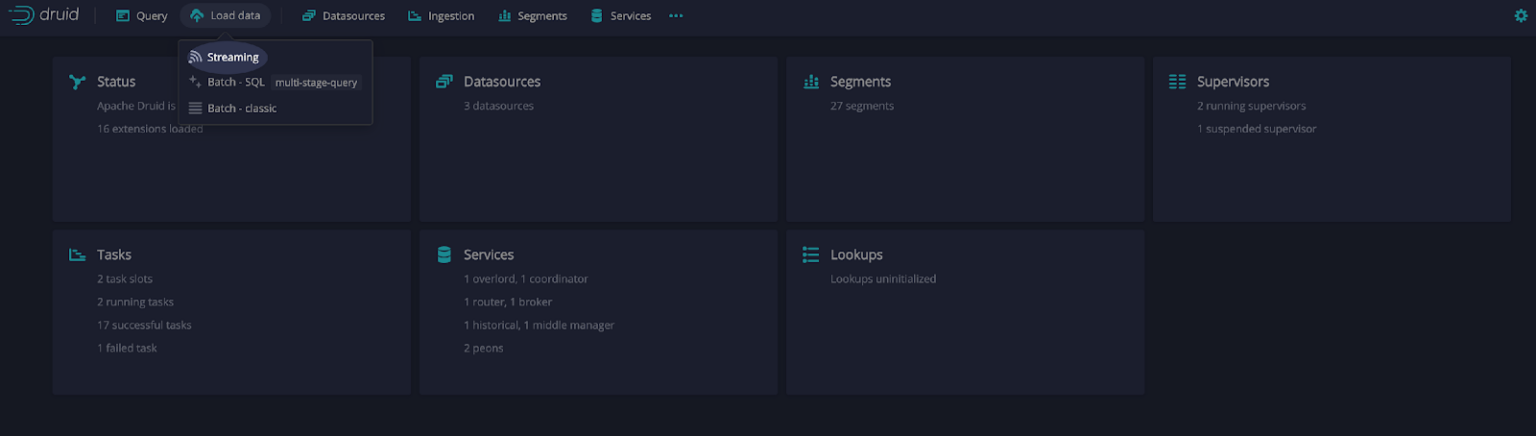1536x436 pixels.
Task: Open Segments from the top navigation
Action: coord(532,16)
